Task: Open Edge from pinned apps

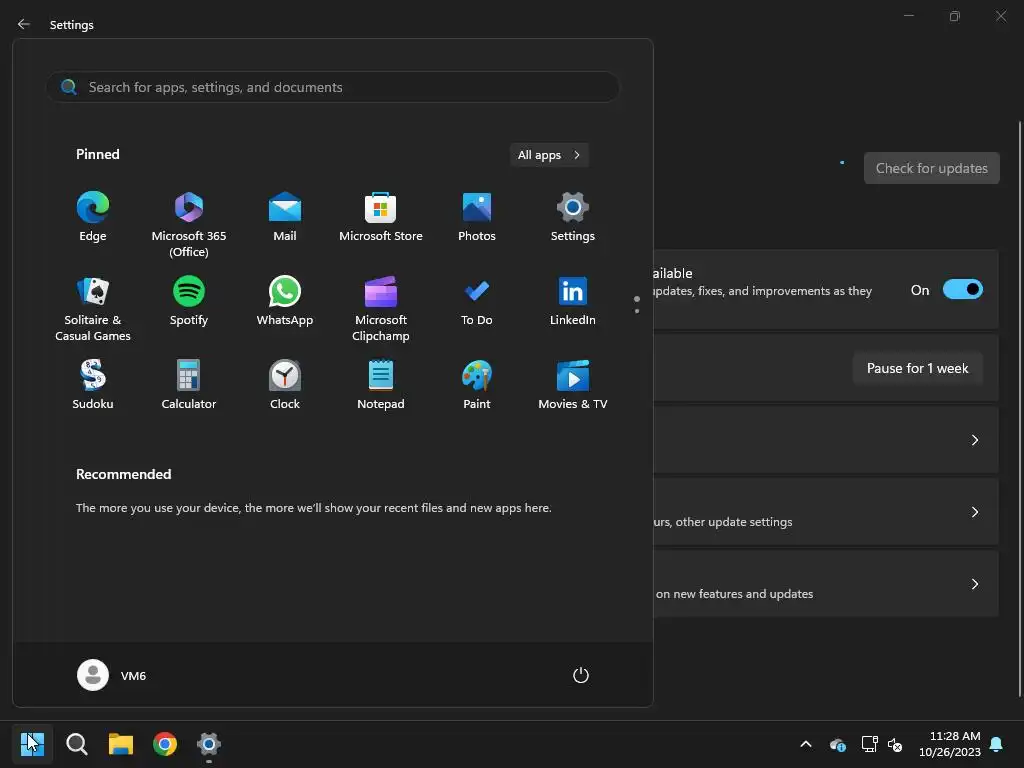Action: pyautogui.click(x=93, y=217)
